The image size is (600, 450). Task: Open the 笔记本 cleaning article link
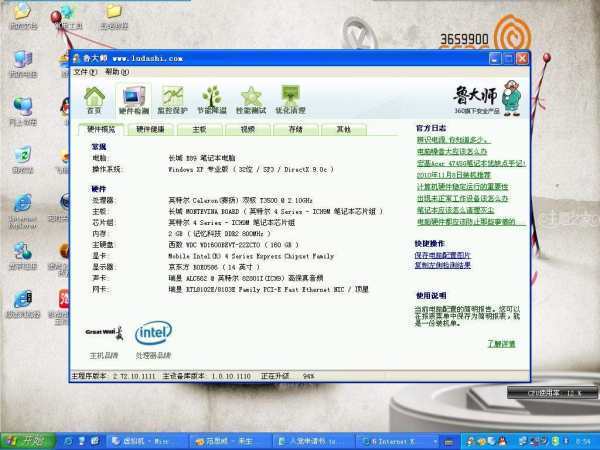click(x=455, y=210)
